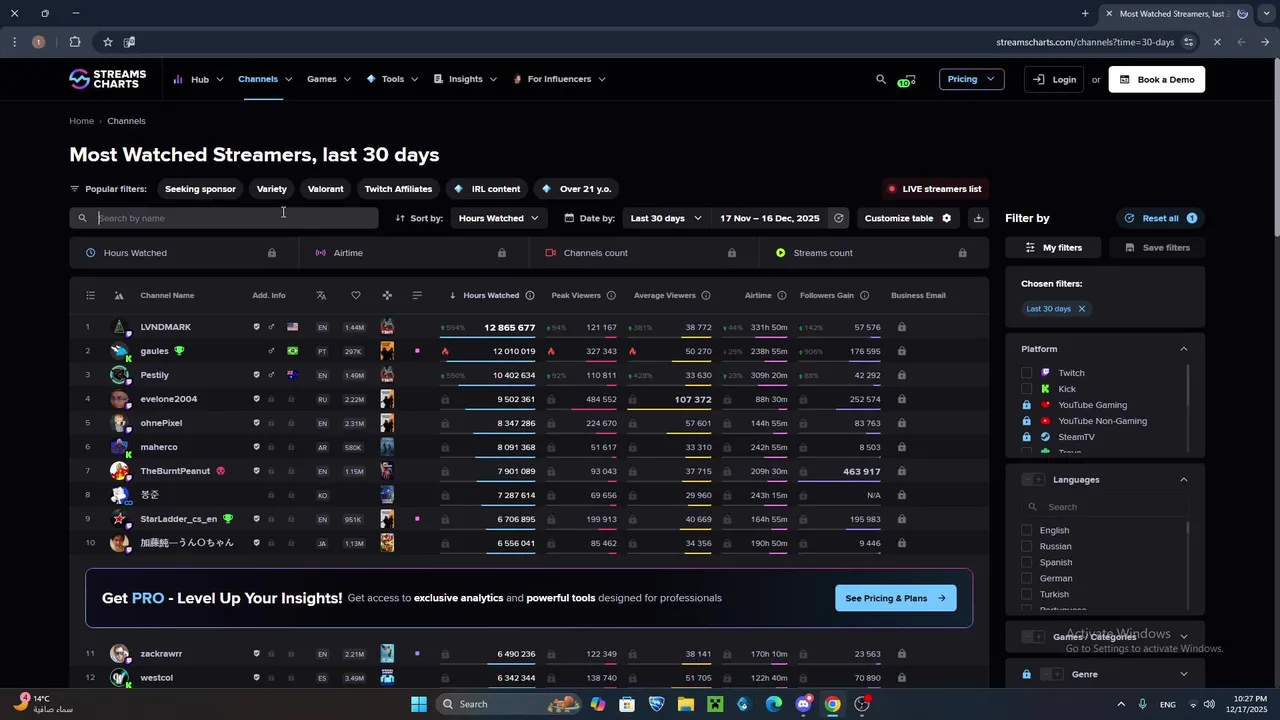This screenshot has height=720, width=1280.
Task: Collapse the Platform filter section
Action: click(x=1184, y=349)
